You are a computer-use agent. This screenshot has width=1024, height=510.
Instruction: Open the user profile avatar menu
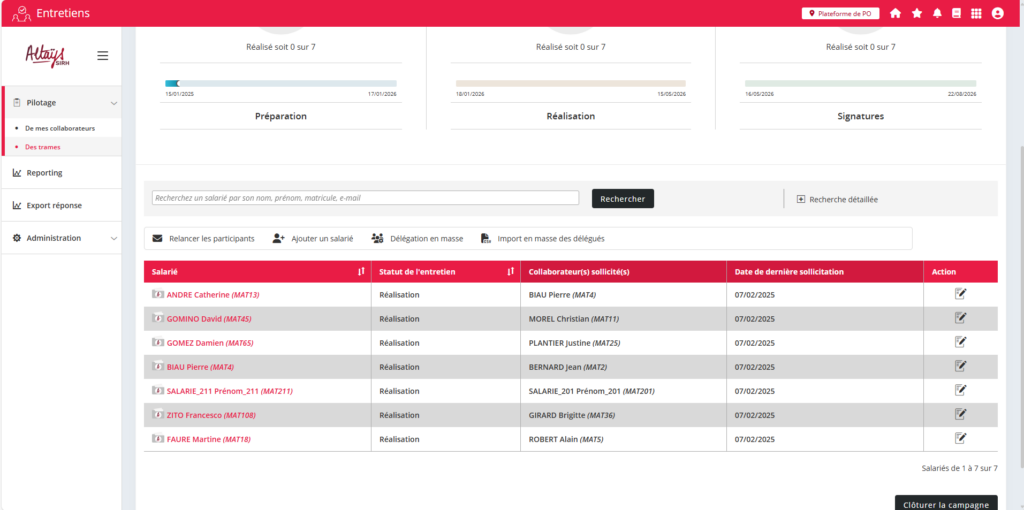coord(997,13)
